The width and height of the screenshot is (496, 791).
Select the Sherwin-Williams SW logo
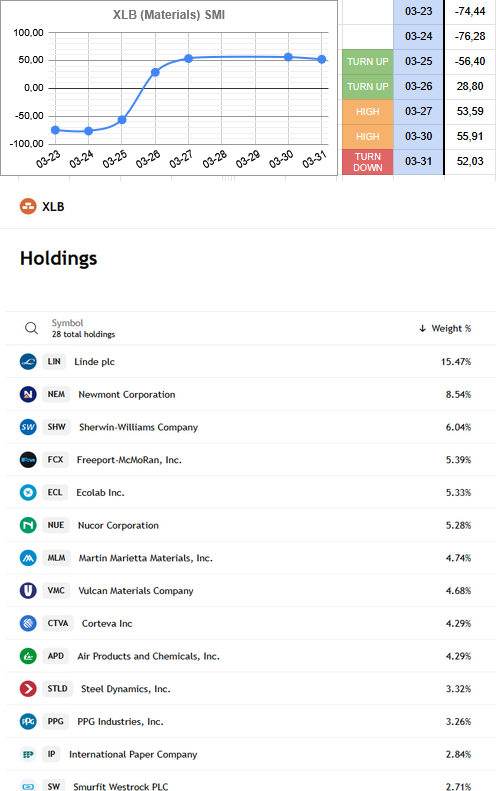28,427
